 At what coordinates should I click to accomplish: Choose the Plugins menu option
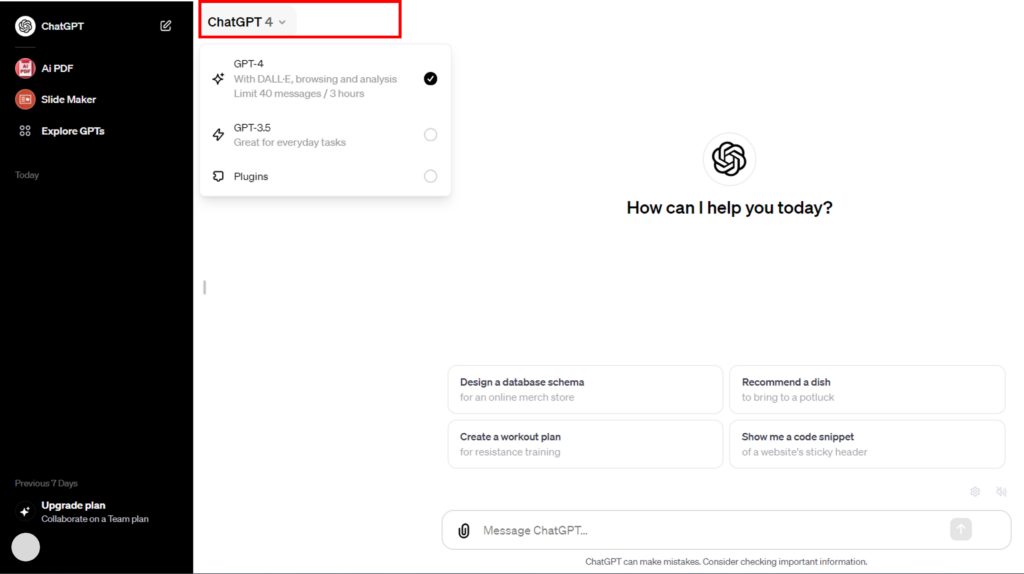[x=325, y=176]
